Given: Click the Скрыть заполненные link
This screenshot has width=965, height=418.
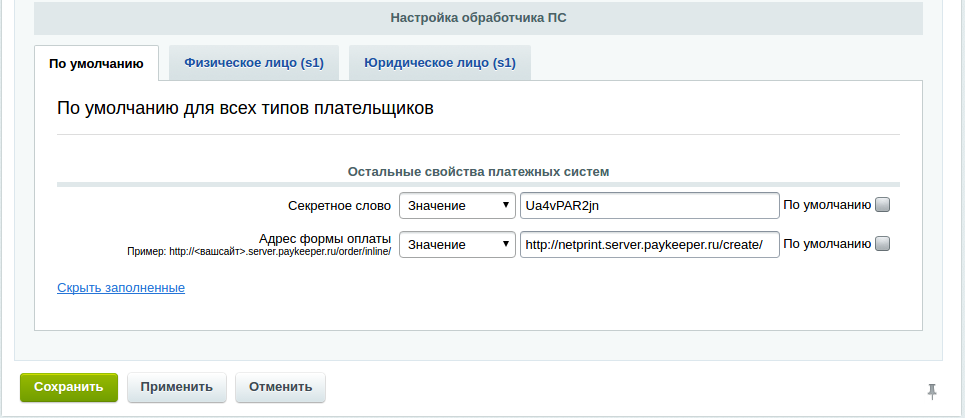Looking at the screenshot, I should [121, 288].
